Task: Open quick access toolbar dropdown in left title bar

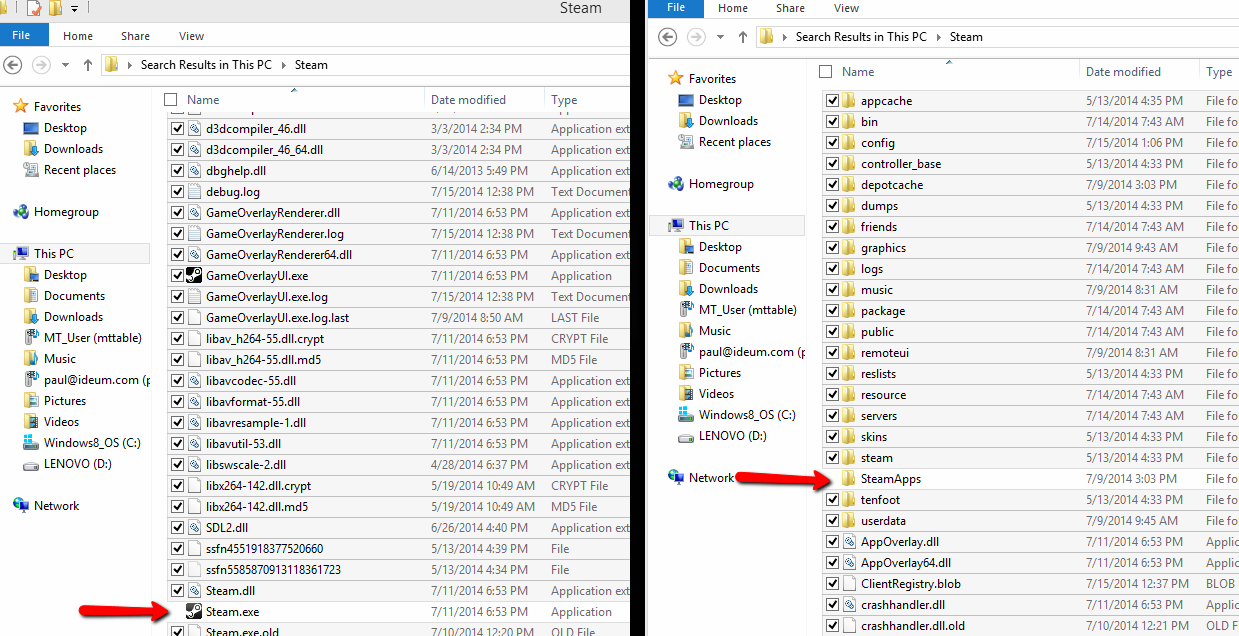Action: 75,9
